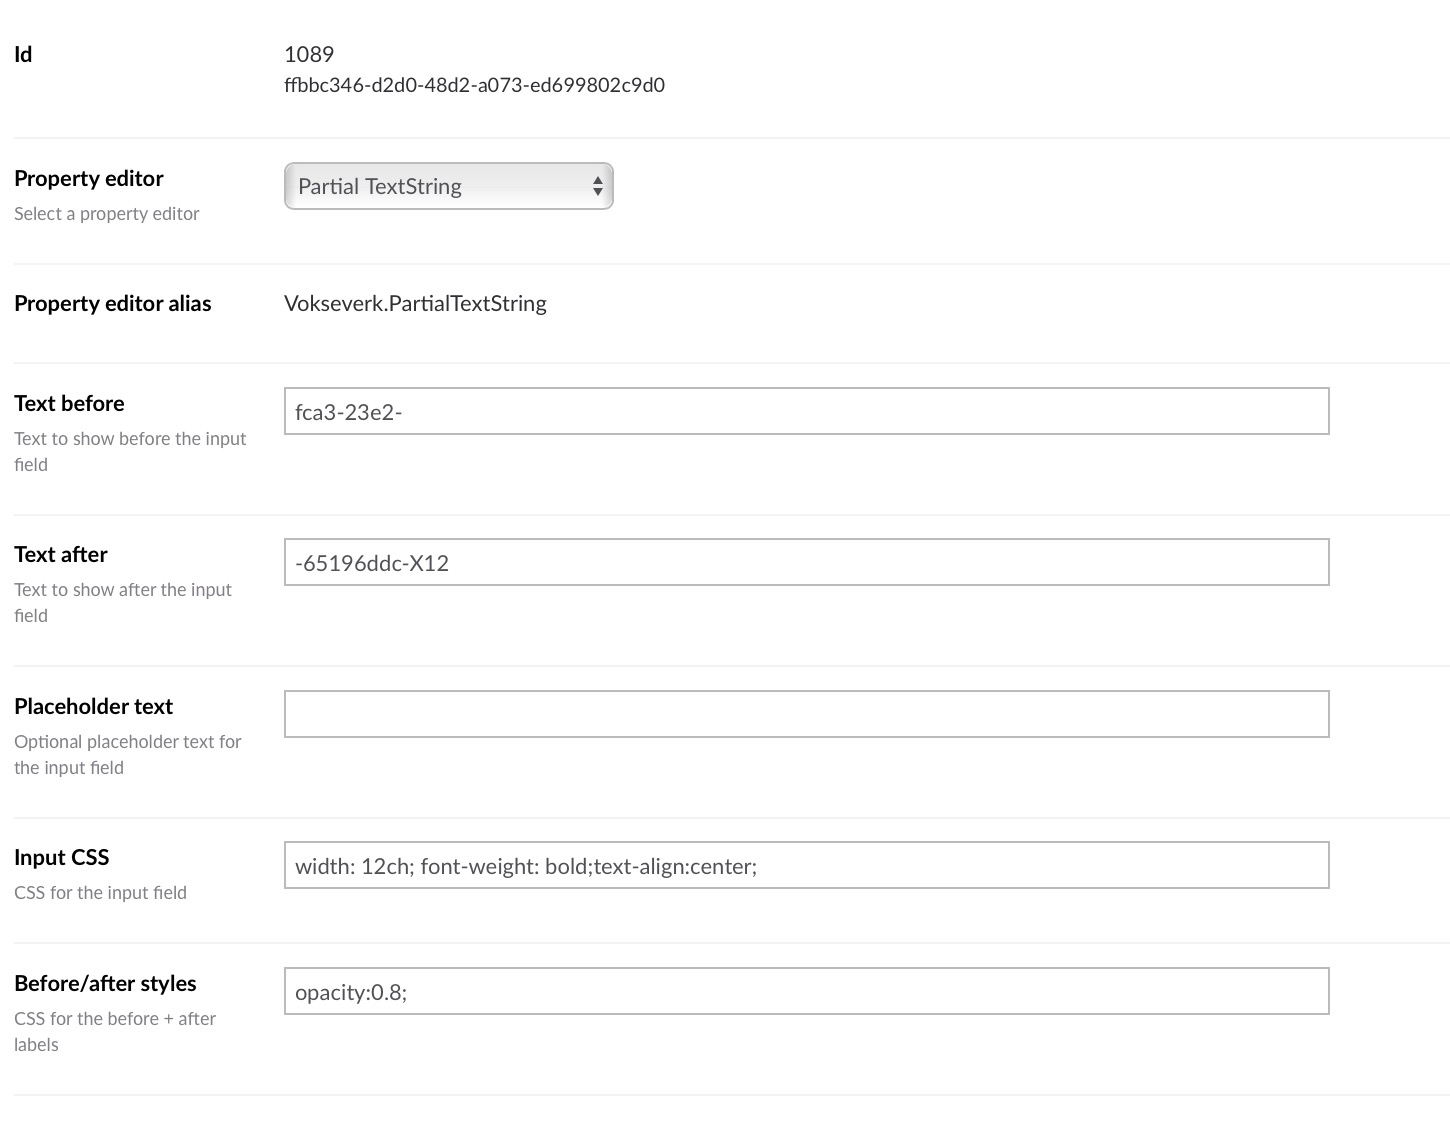The image size is (1450, 1130).
Task: Click the Input CSS field
Action: (x=806, y=865)
